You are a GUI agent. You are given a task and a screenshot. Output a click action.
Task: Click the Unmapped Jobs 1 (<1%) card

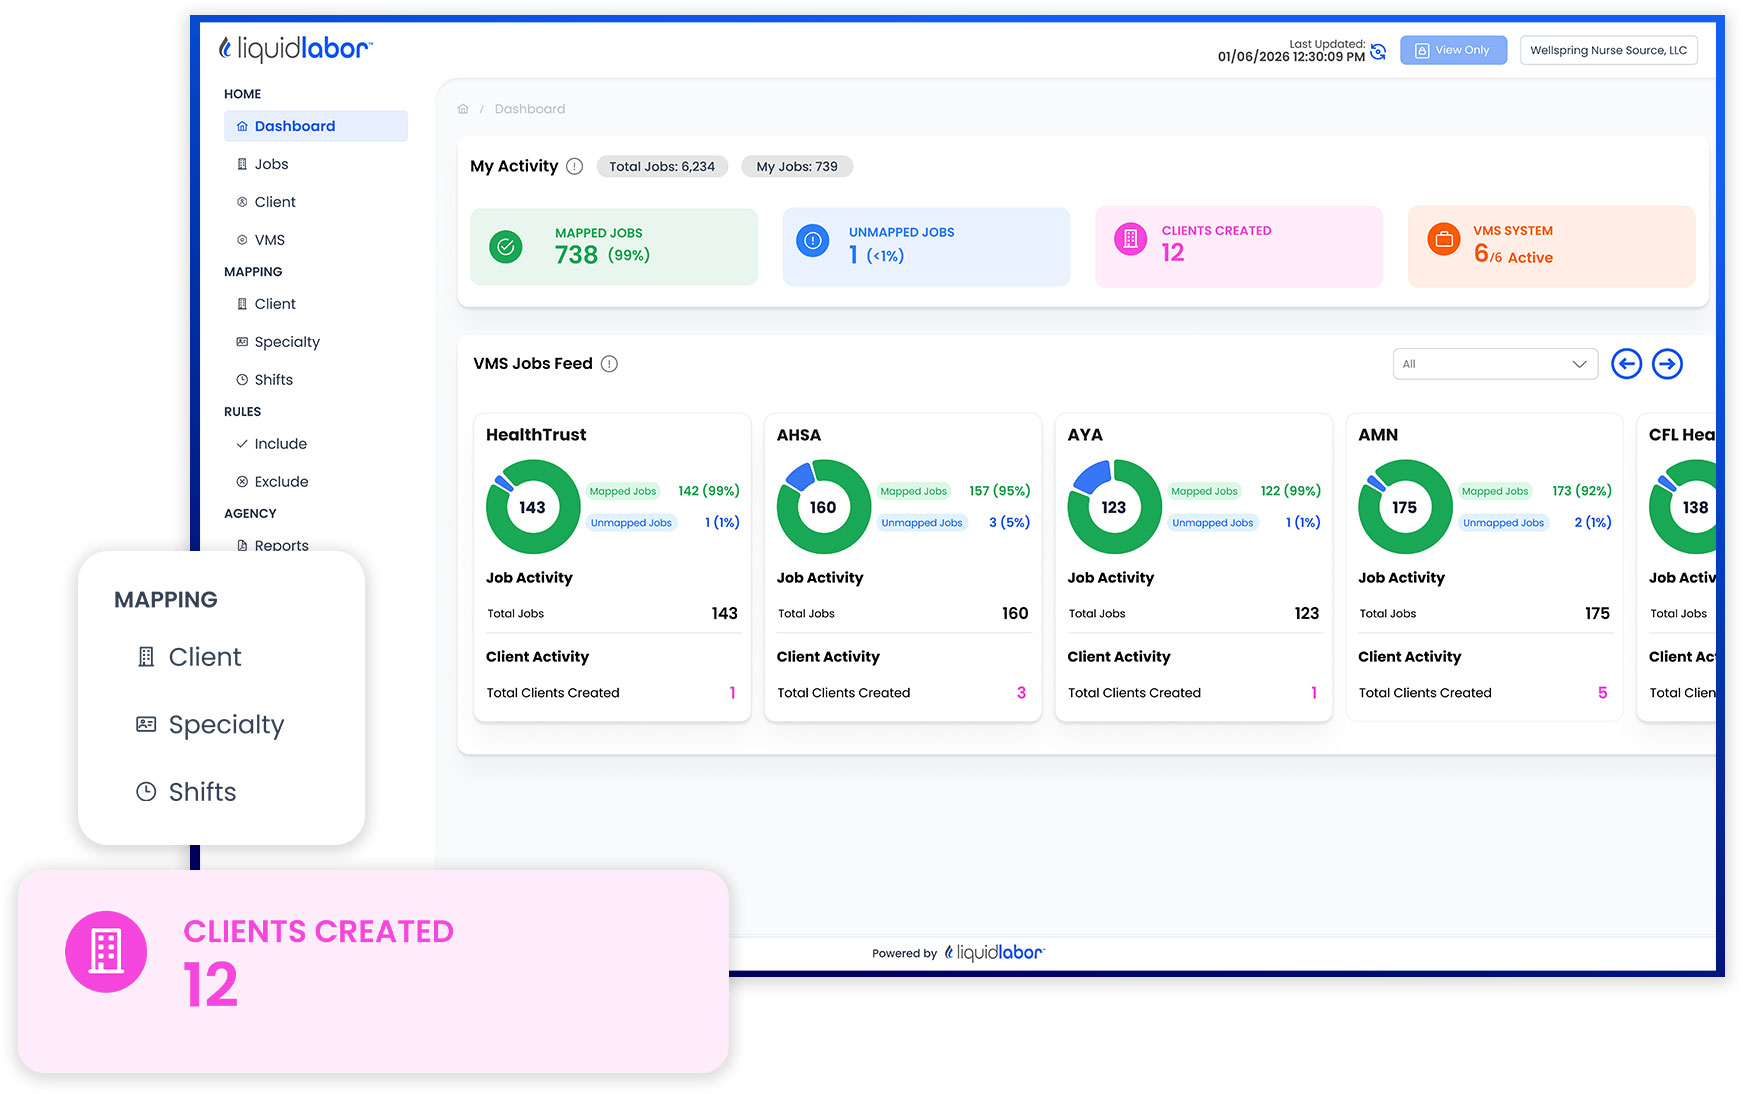click(x=926, y=247)
